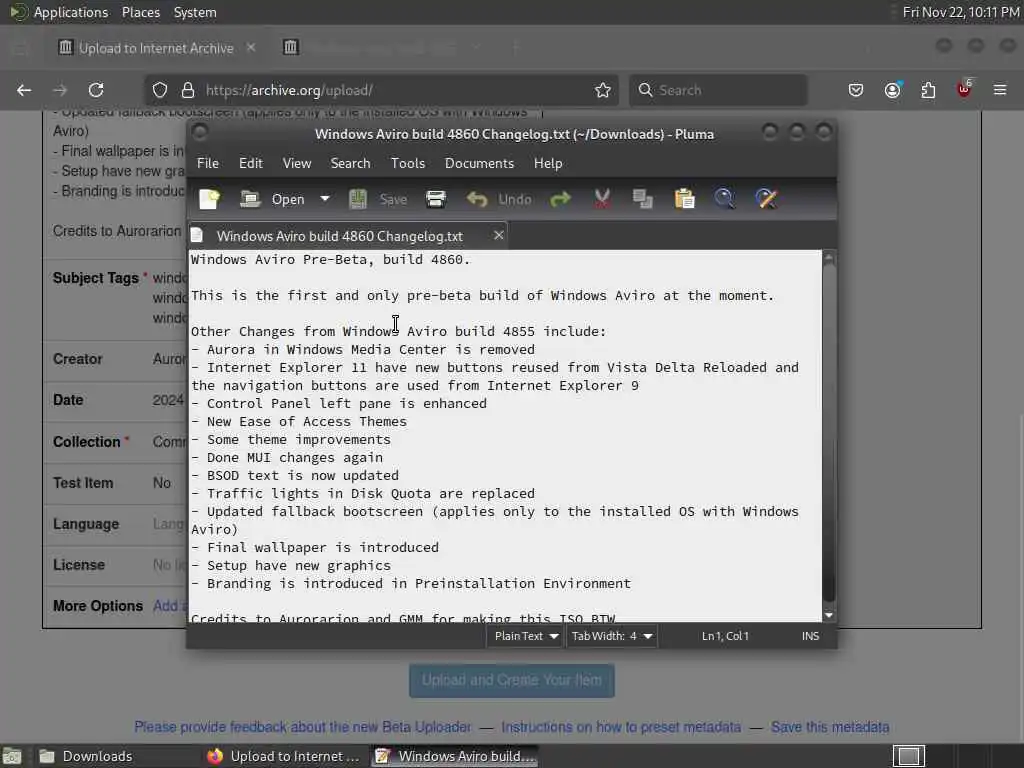
Task: Close the Changelog.txt document tab
Action: [498, 235]
